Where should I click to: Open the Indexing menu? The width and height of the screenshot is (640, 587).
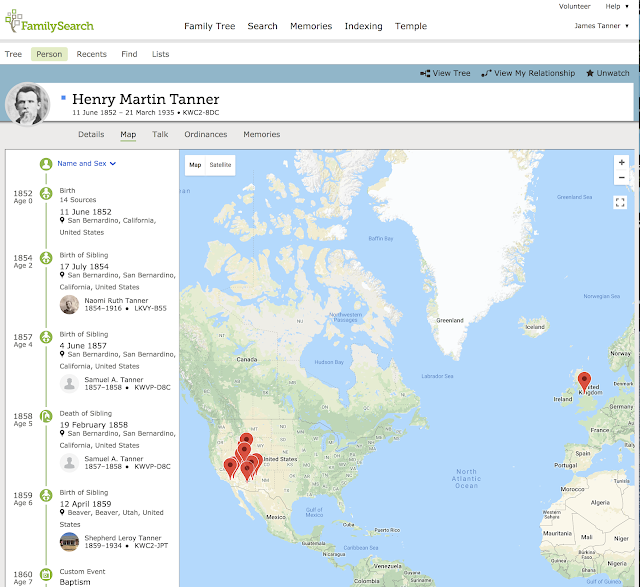(x=363, y=26)
